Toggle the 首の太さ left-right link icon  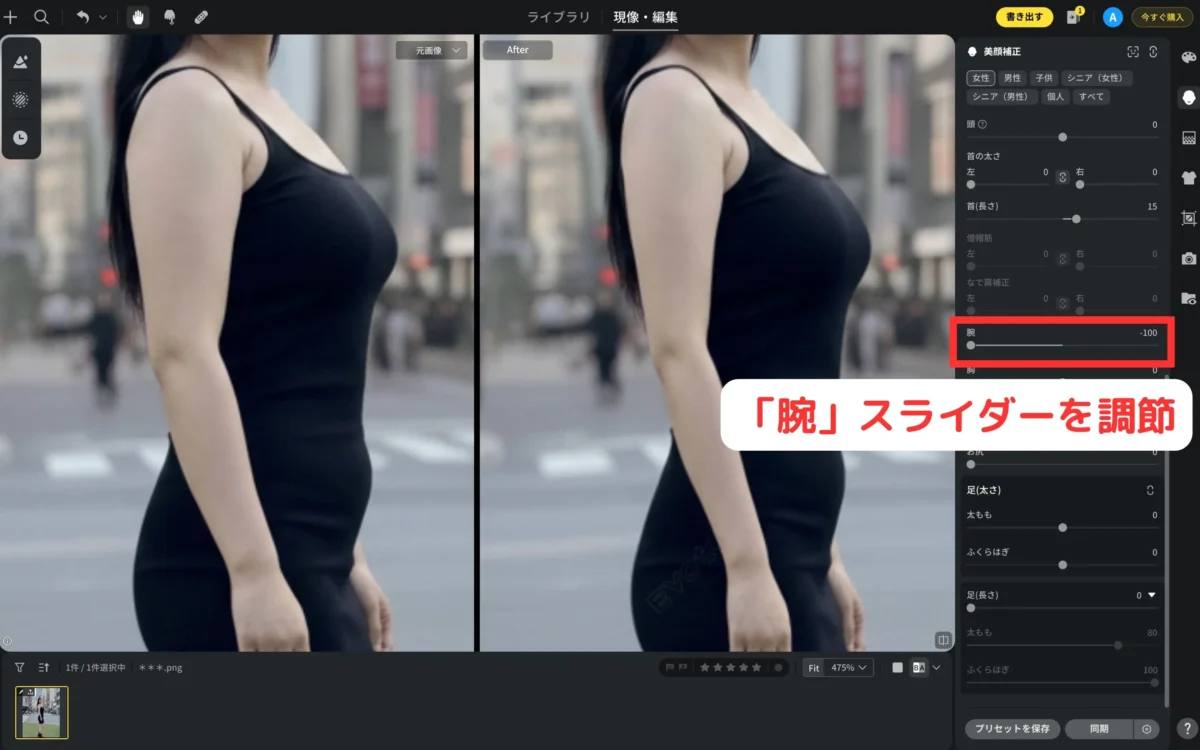[1063, 176]
